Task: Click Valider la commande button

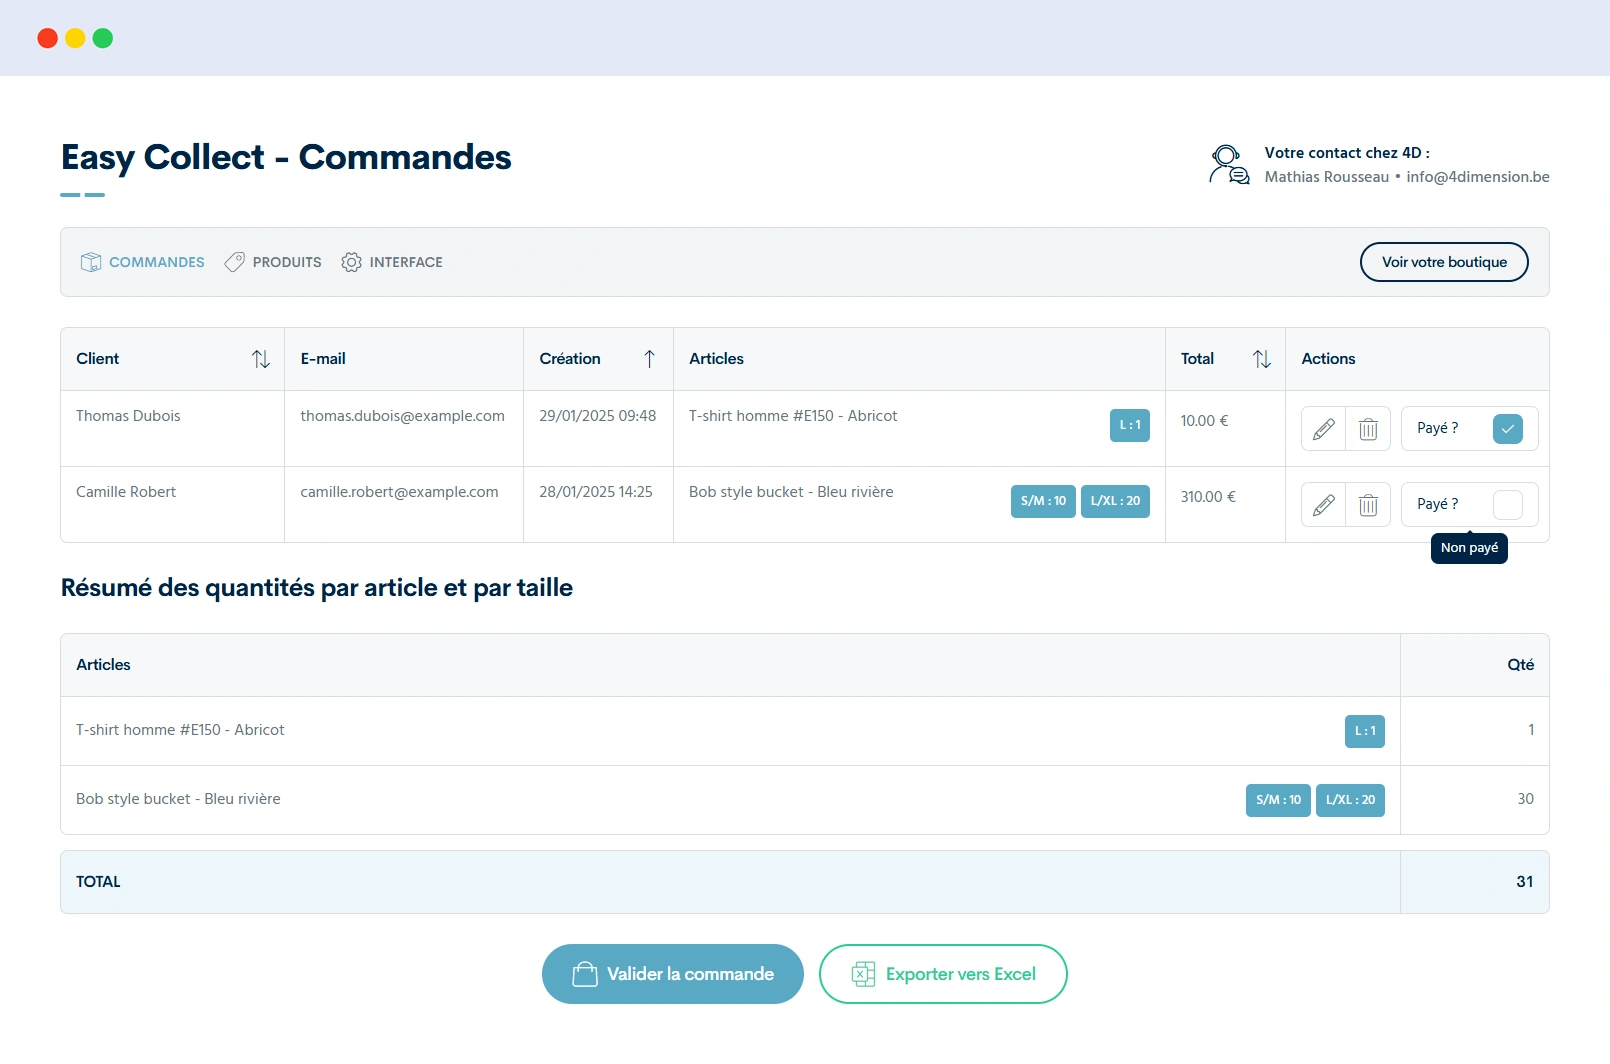Action: 673,974
